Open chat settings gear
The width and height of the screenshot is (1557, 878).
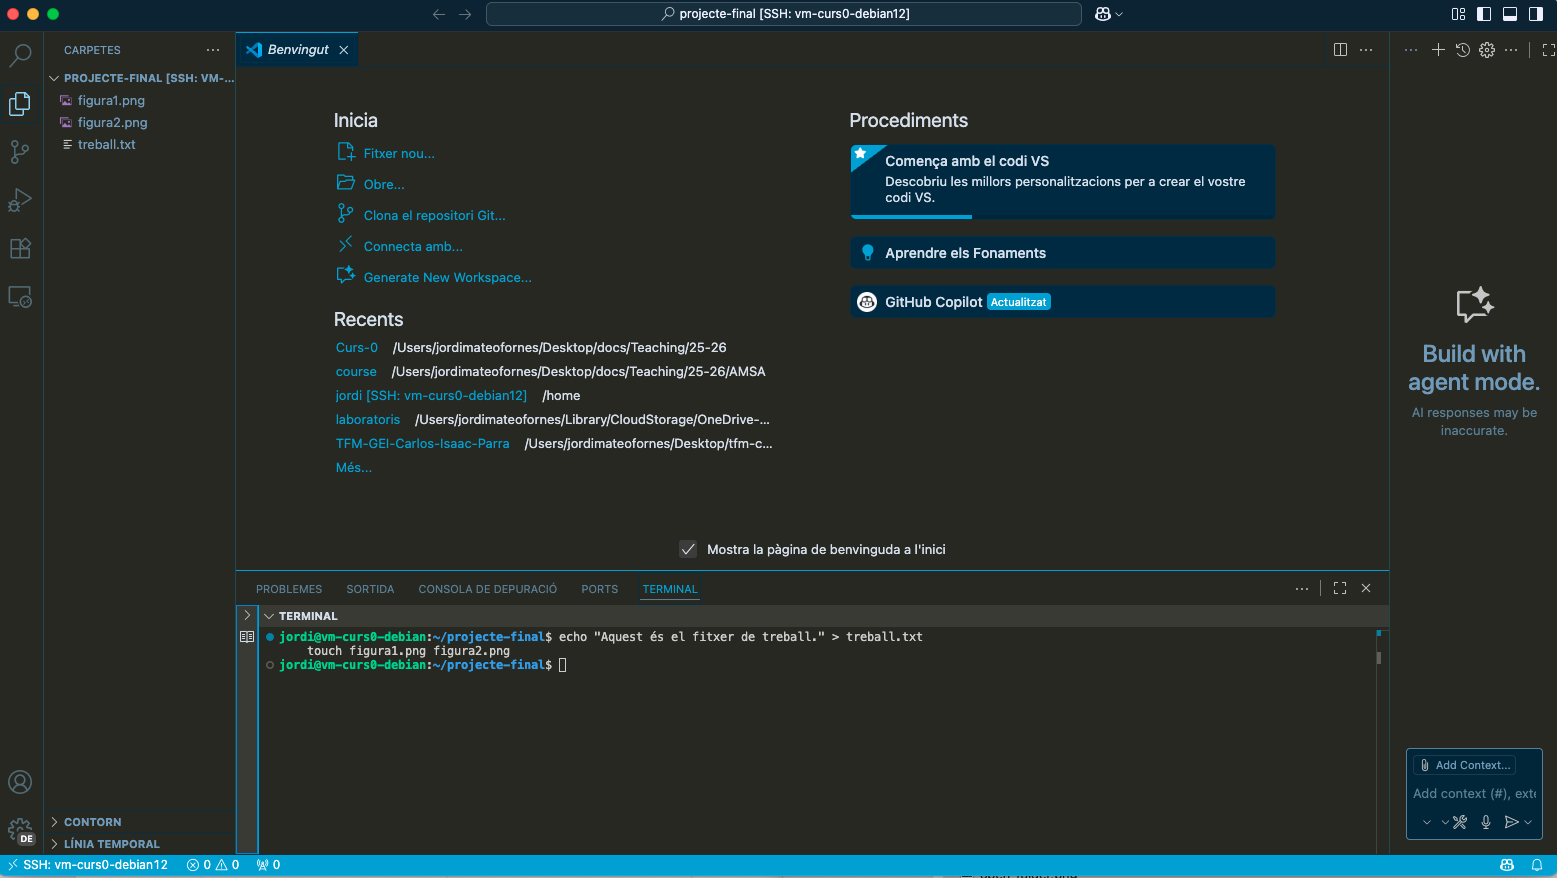click(1487, 50)
